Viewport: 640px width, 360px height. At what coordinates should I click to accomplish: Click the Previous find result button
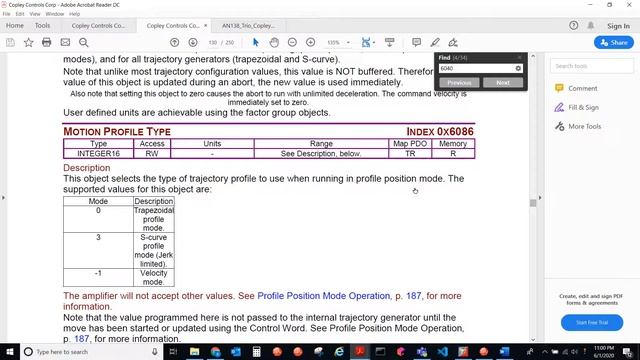[459, 82]
